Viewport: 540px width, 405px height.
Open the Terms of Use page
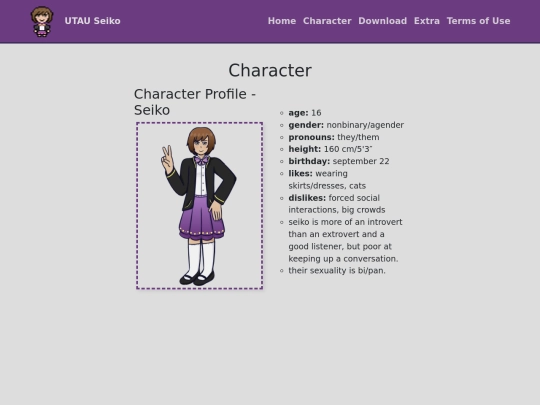click(478, 21)
